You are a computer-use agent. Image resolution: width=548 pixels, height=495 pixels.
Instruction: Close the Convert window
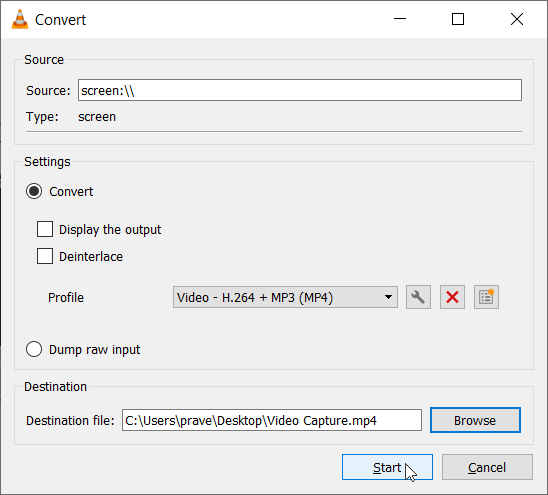[517, 19]
